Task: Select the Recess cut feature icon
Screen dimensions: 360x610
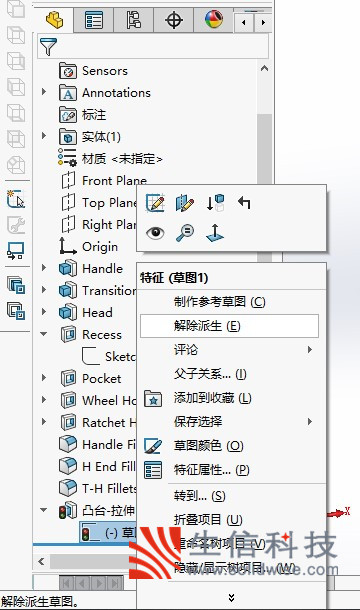Action: [x=68, y=335]
